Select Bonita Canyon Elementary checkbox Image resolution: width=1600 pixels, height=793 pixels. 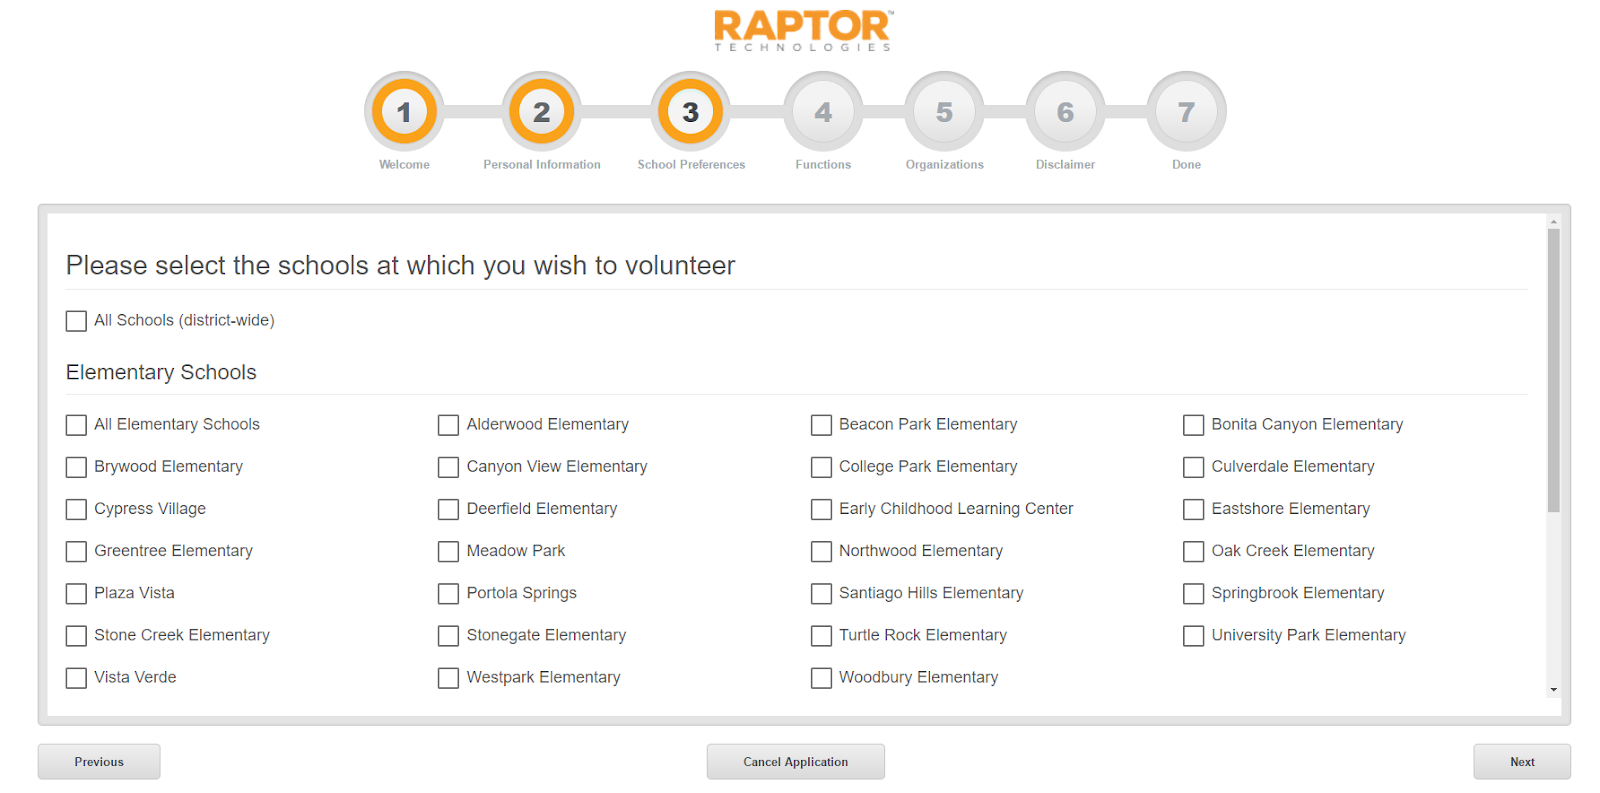pyautogui.click(x=1193, y=425)
